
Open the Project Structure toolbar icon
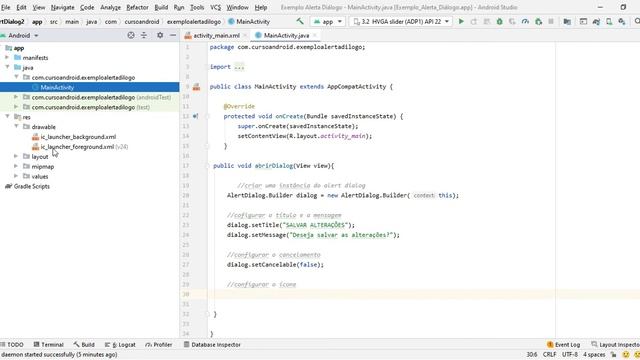[x=567, y=21]
